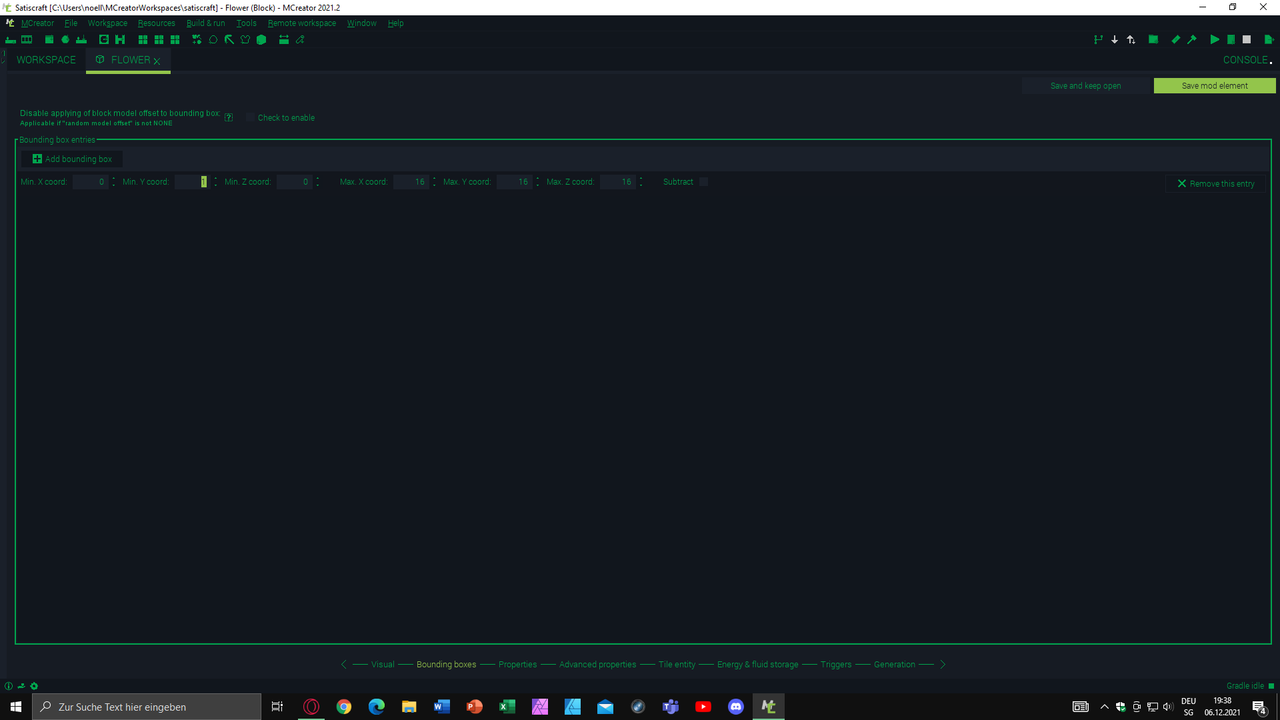
Task: Go to next page with right chevron
Action: [x=942, y=664]
